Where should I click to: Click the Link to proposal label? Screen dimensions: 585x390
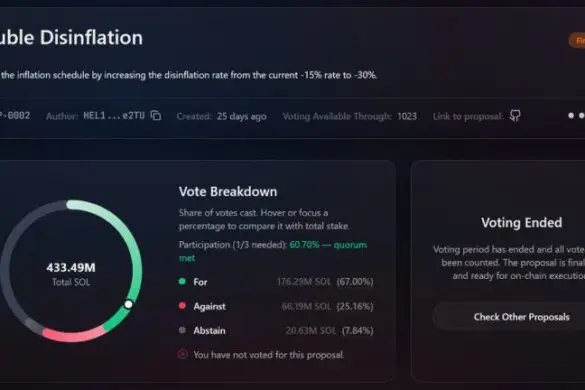point(468,116)
